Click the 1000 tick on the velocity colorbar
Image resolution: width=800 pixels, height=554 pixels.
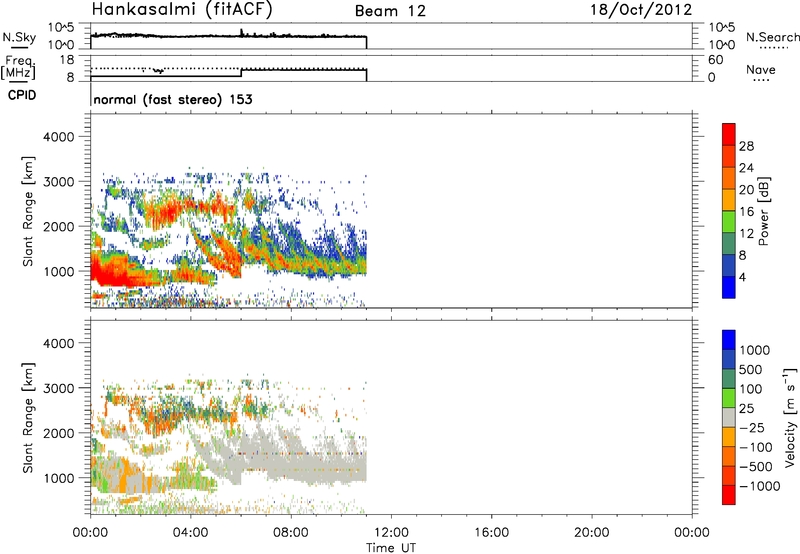(755, 350)
